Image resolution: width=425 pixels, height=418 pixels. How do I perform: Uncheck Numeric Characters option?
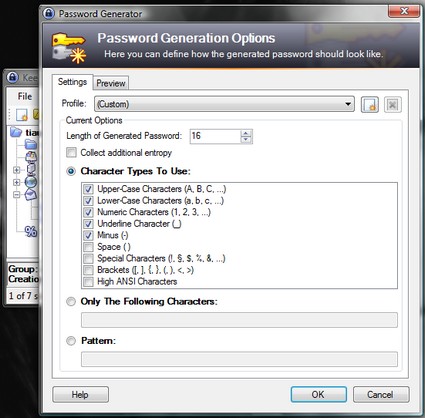pyautogui.click(x=88, y=212)
